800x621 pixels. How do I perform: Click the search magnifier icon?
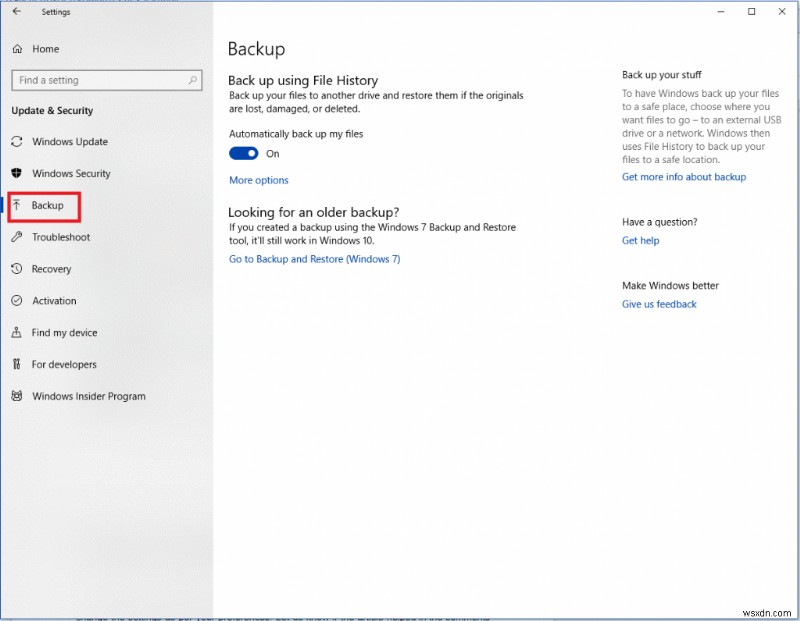tap(196, 80)
